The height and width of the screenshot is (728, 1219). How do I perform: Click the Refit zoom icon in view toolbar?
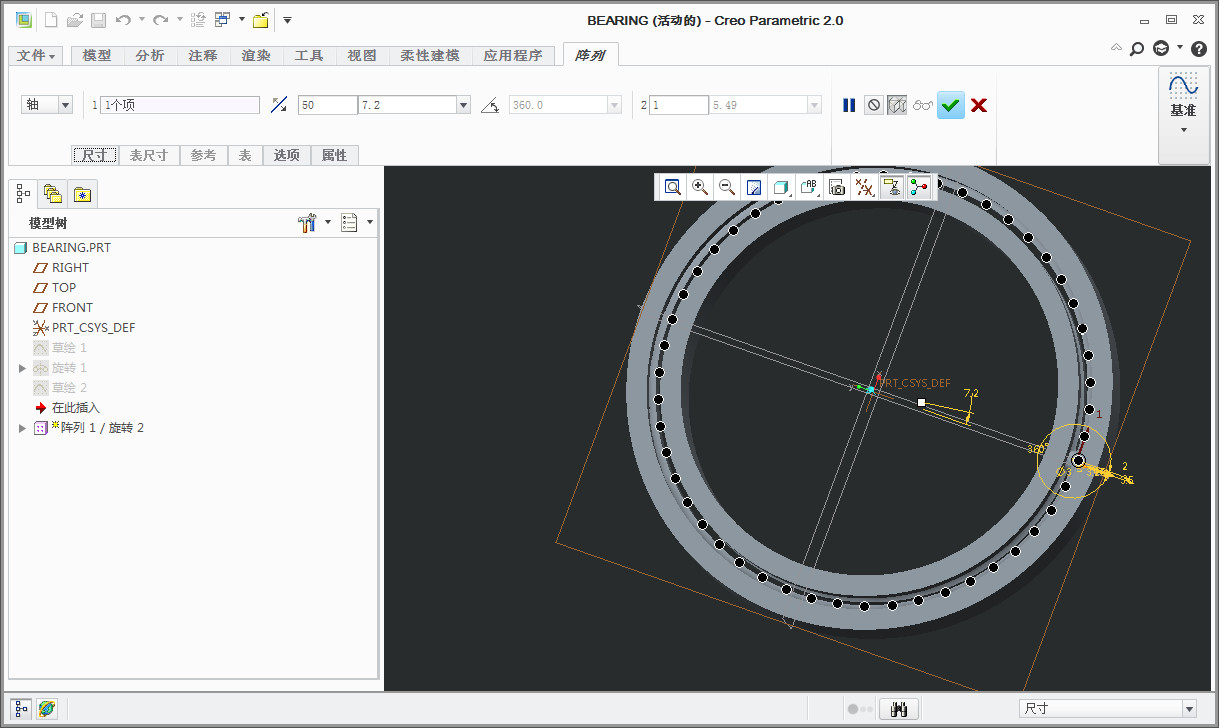pyautogui.click(x=673, y=187)
